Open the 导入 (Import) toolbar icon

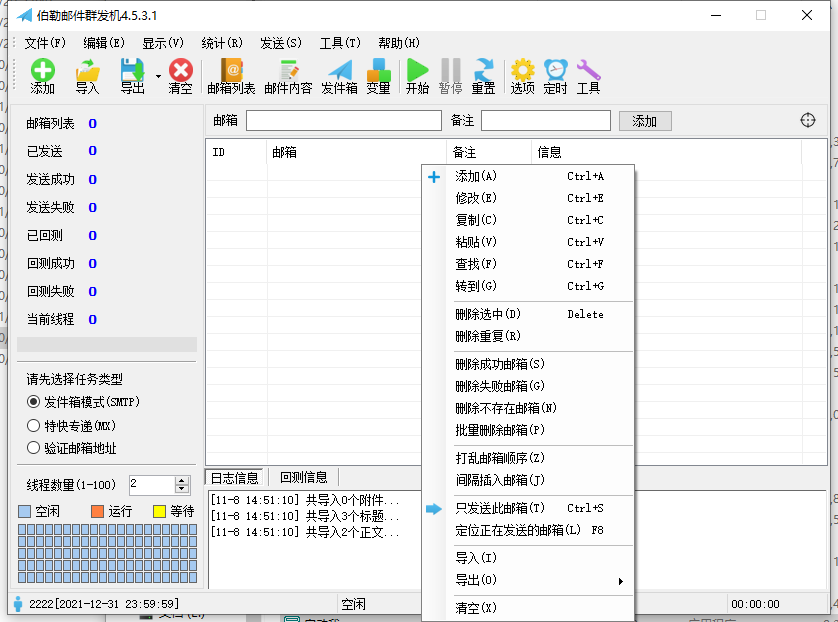coord(88,76)
